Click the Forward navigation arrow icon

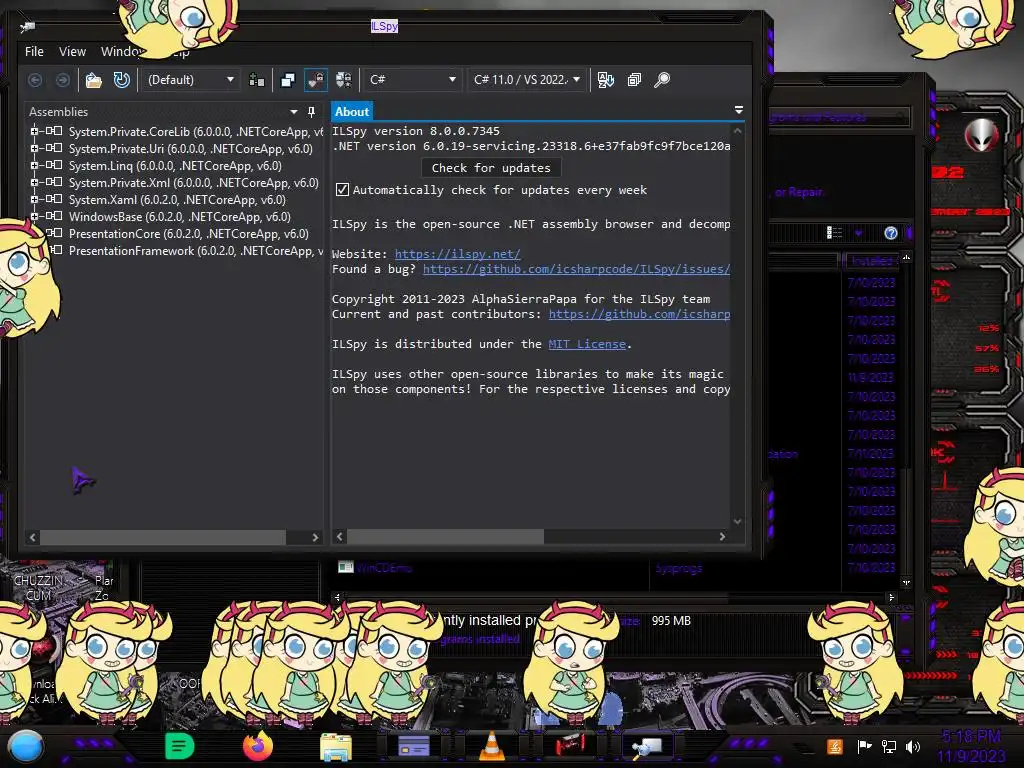point(63,80)
